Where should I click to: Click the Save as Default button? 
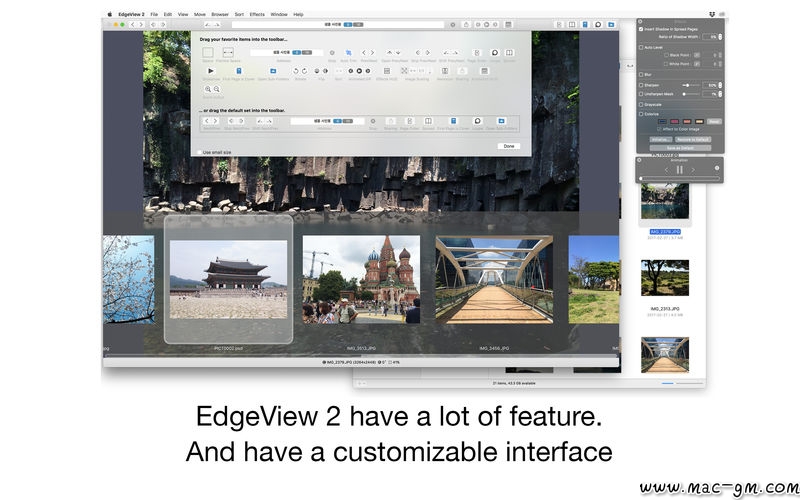[681, 148]
